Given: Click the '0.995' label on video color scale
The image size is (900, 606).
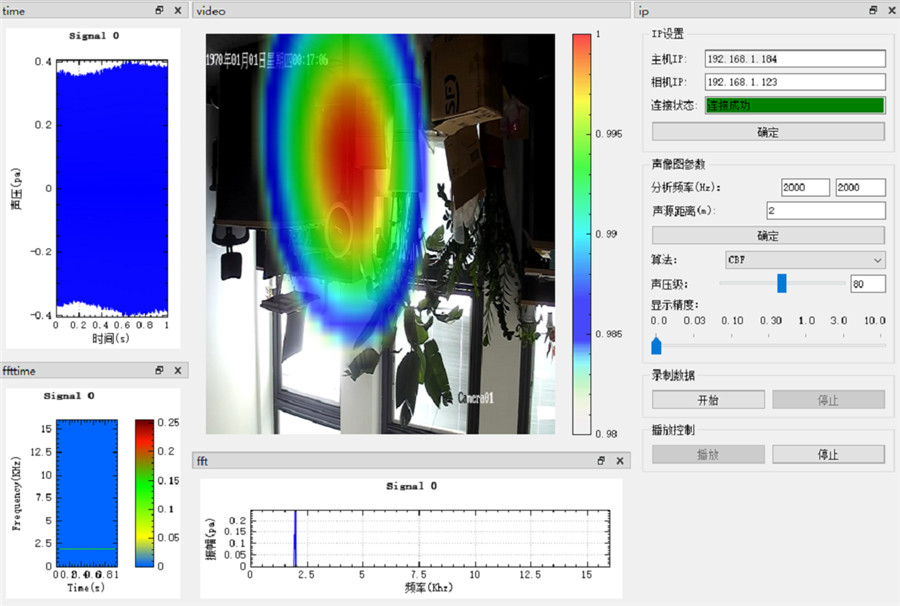Looking at the screenshot, I should 609,134.
